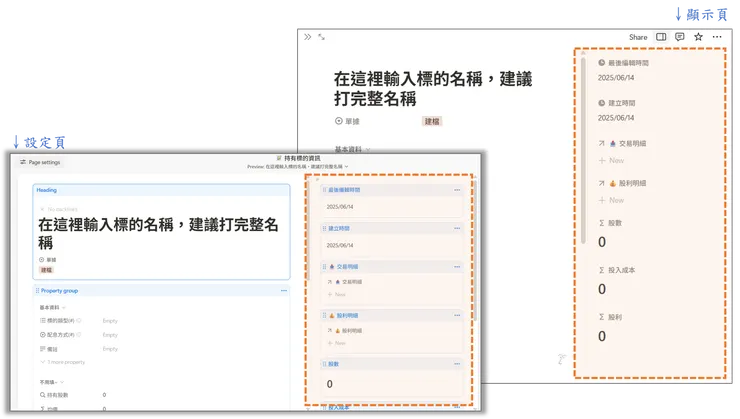Add New 股利明細 in settings panel
The height and width of the screenshot is (419, 740).
[x=336, y=343]
